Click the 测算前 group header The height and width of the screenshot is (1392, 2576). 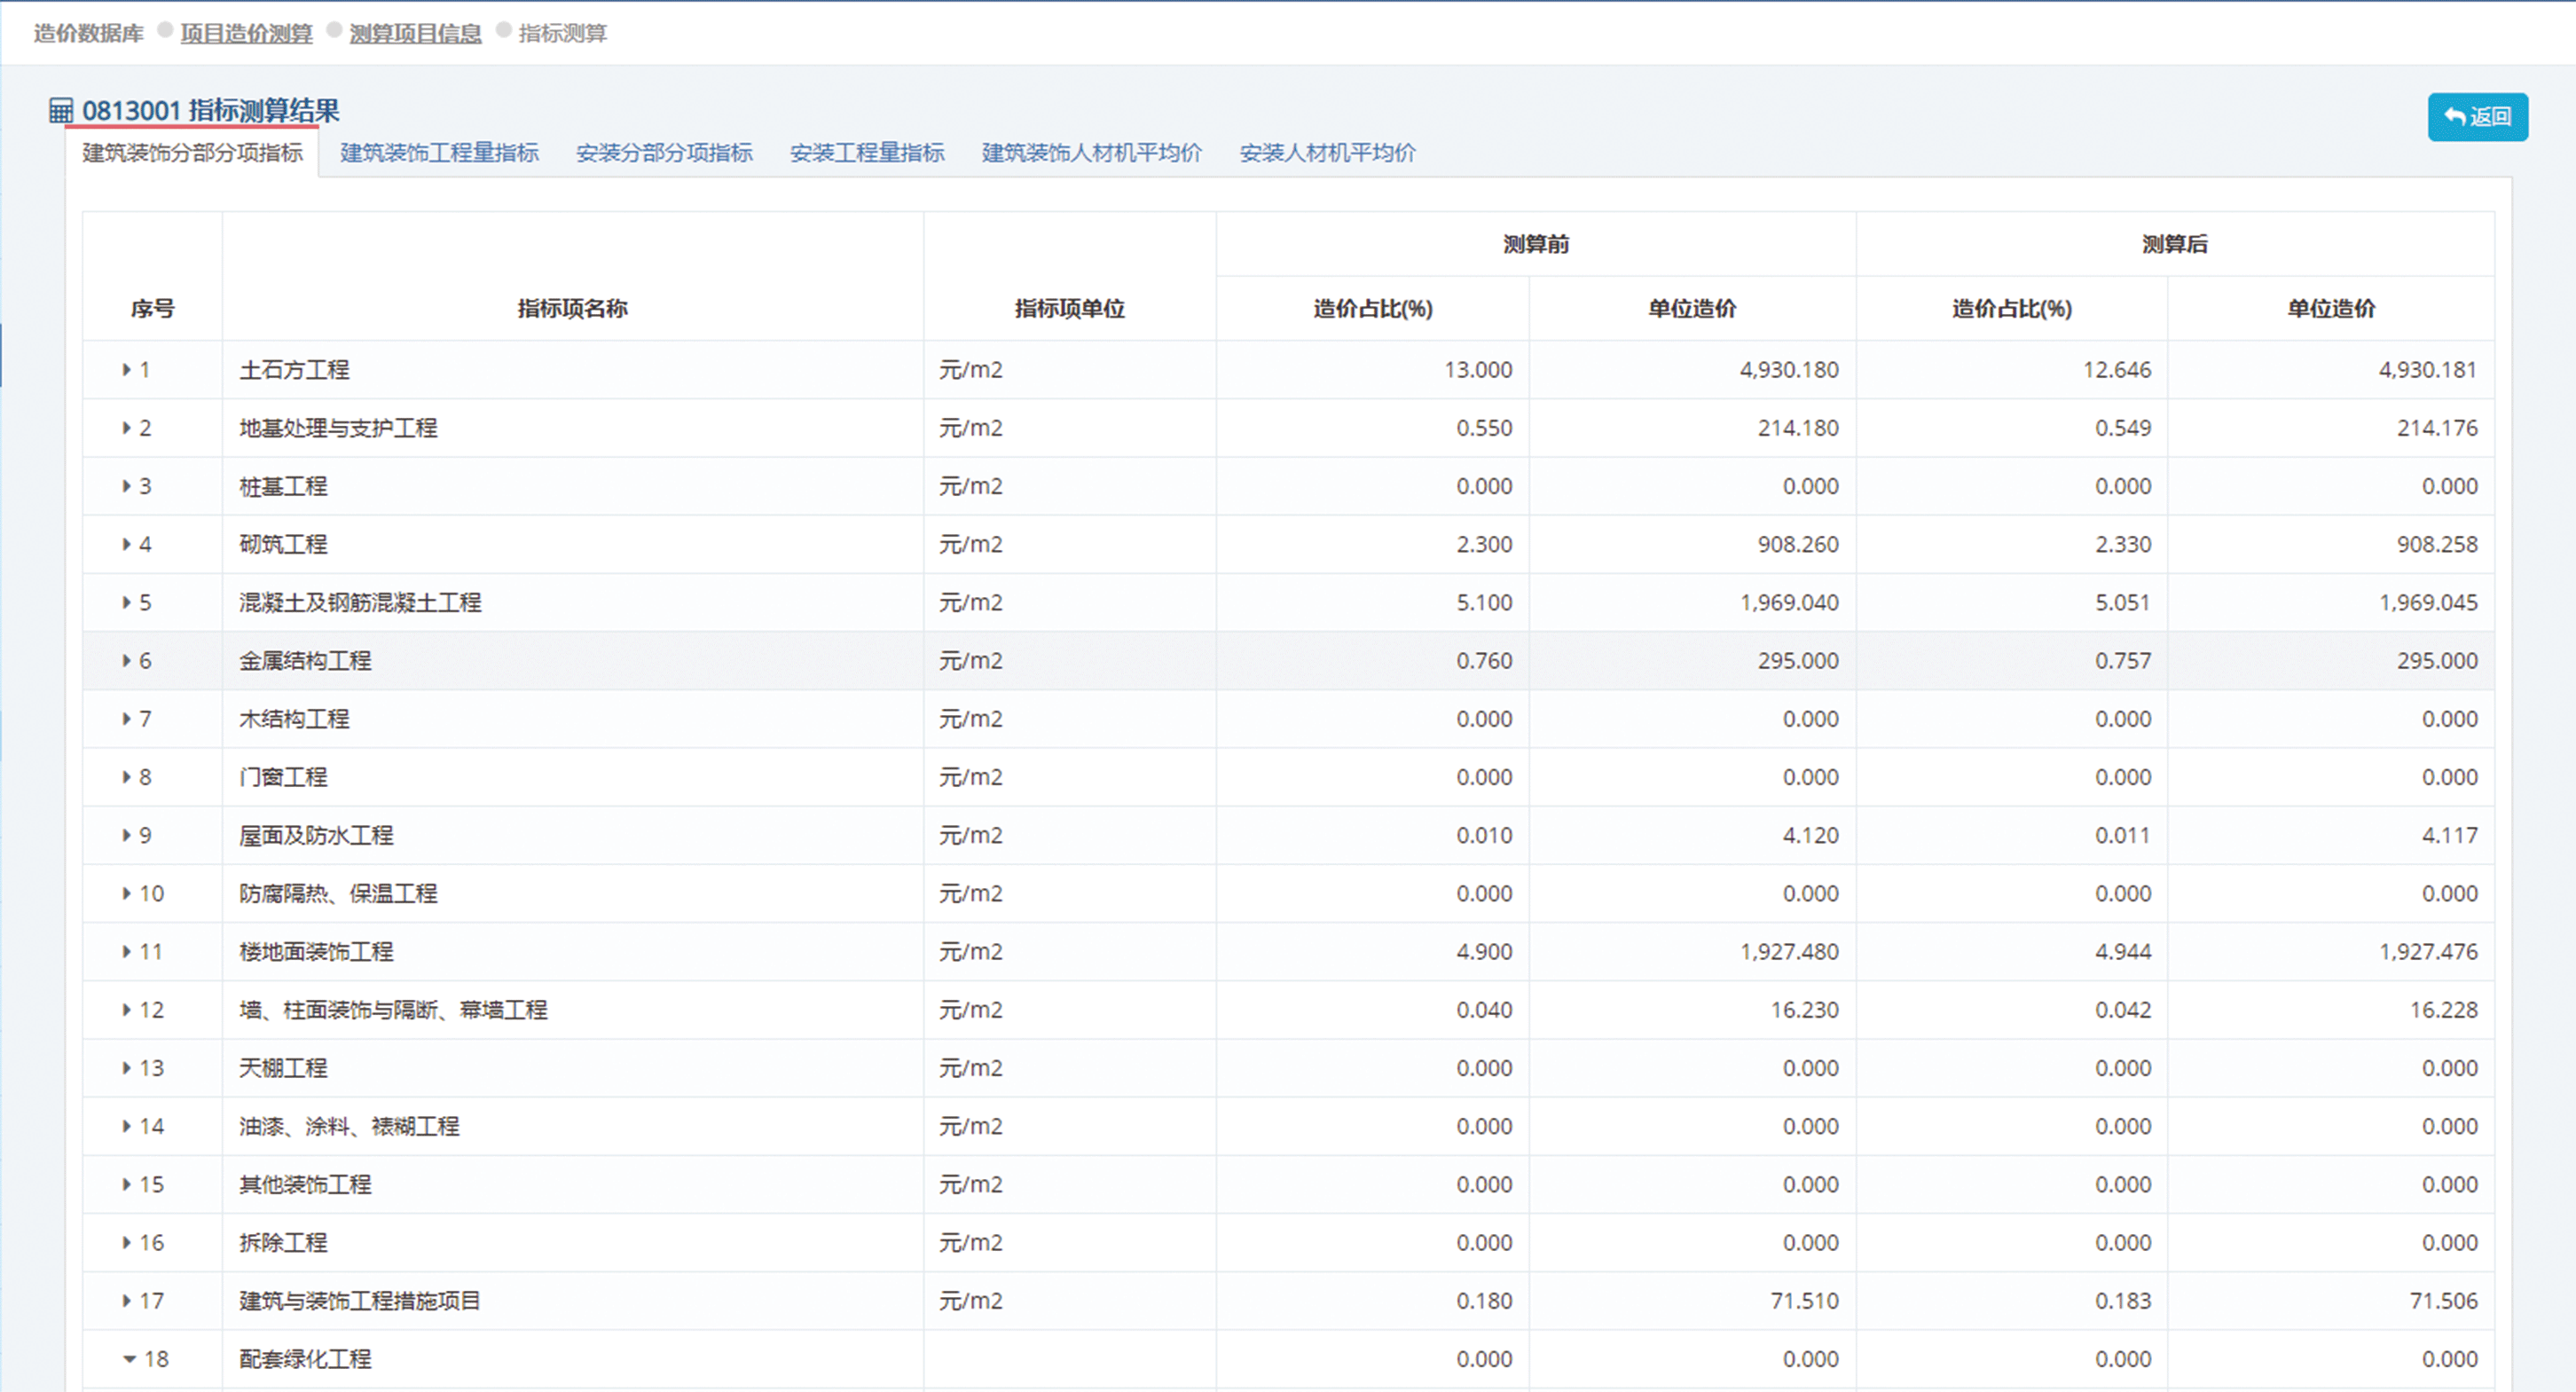pos(1535,244)
